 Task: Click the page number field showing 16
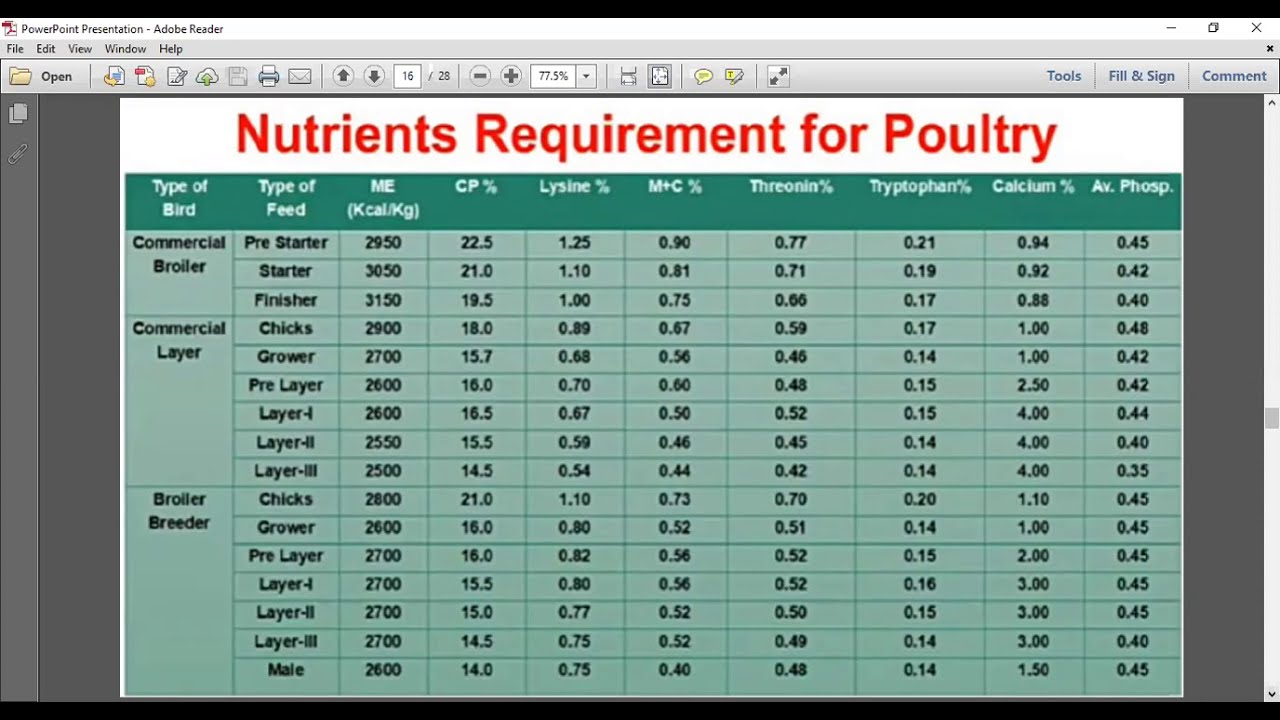(x=407, y=76)
